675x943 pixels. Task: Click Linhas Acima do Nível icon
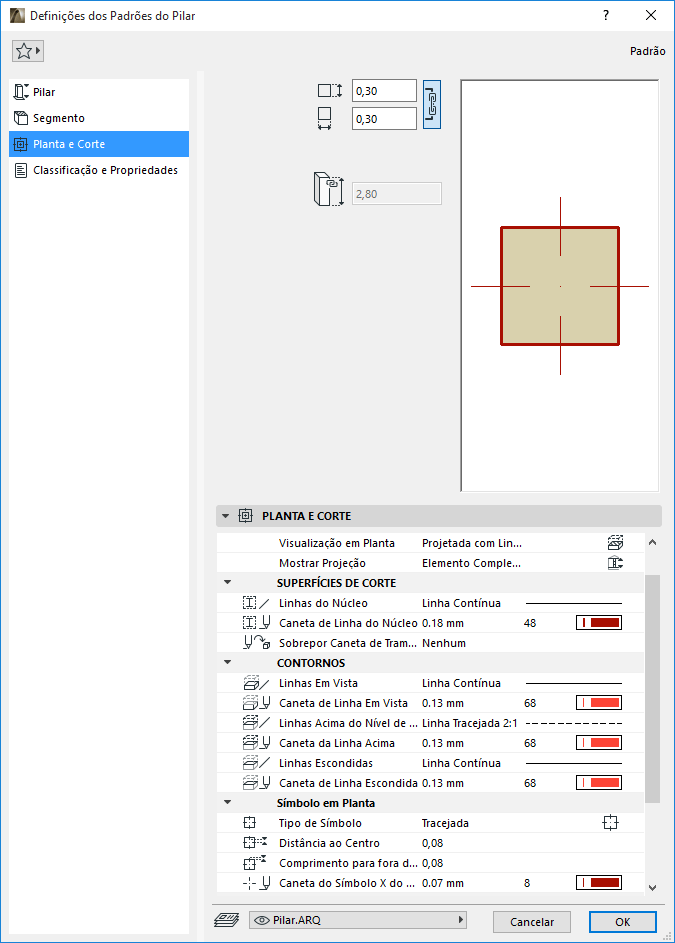[x=256, y=722]
